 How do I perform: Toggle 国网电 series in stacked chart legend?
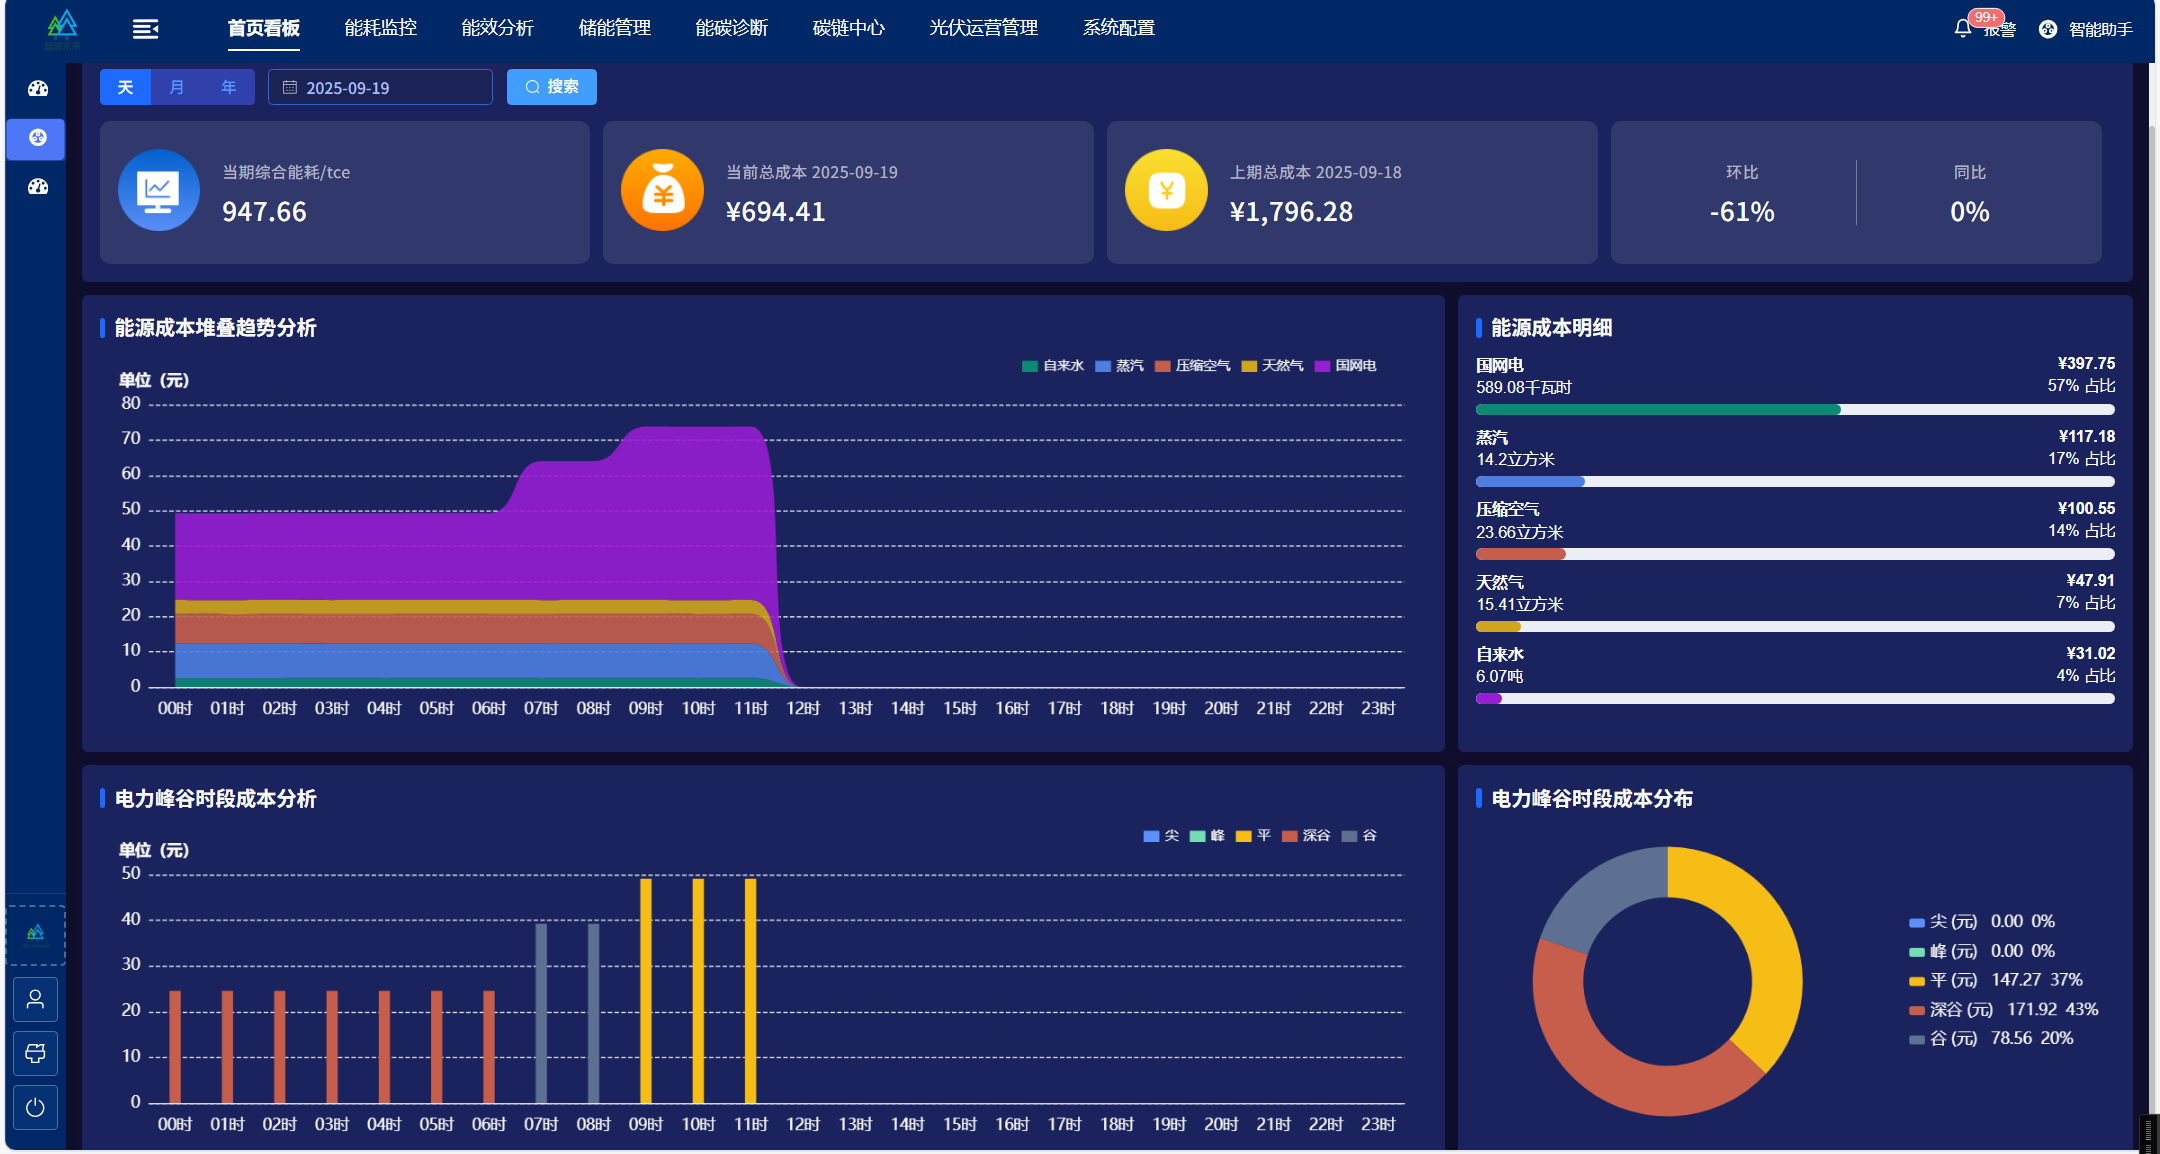[x=1345, y=366]
